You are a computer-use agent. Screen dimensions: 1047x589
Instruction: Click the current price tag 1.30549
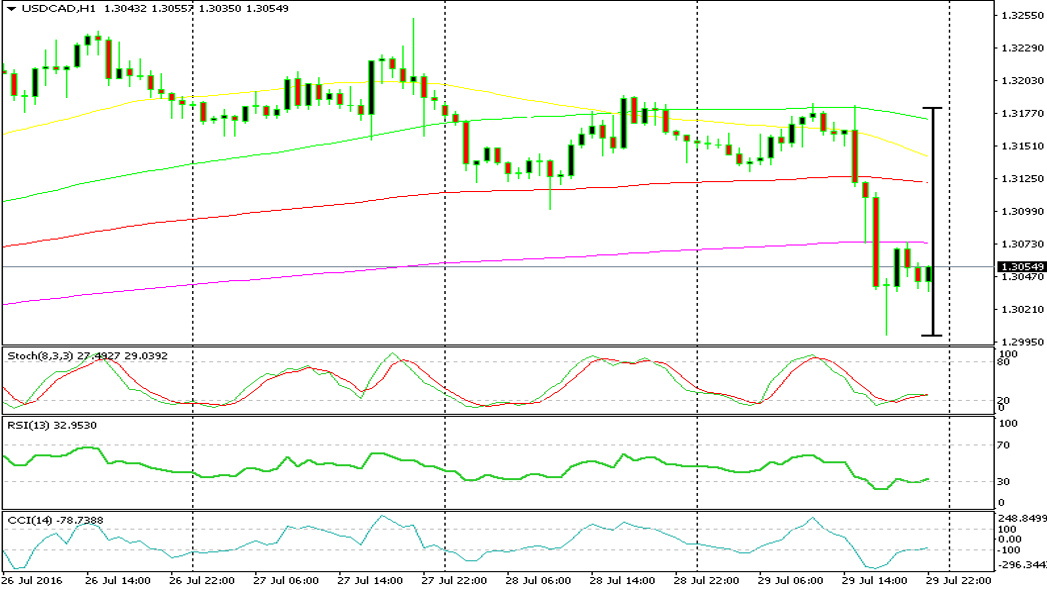tap(1018, 266)
